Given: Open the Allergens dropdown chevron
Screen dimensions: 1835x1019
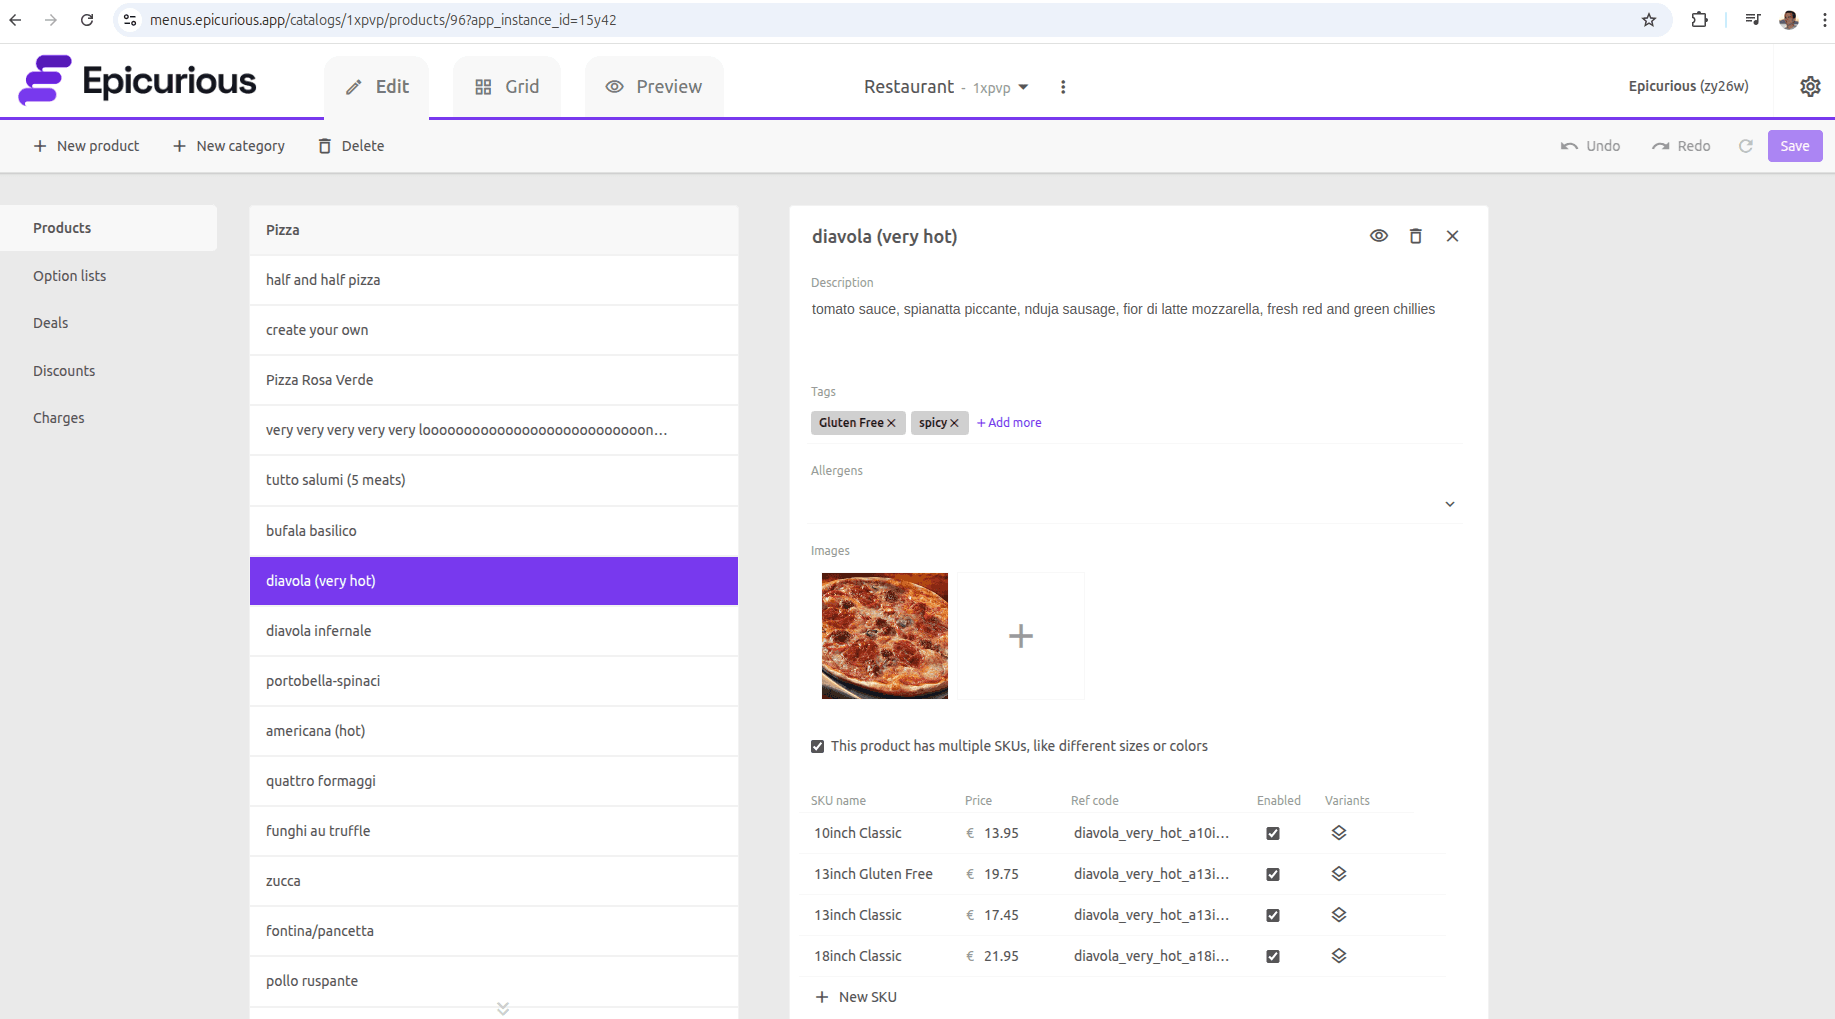Looking at the screenshot, I should [1449, 504].
